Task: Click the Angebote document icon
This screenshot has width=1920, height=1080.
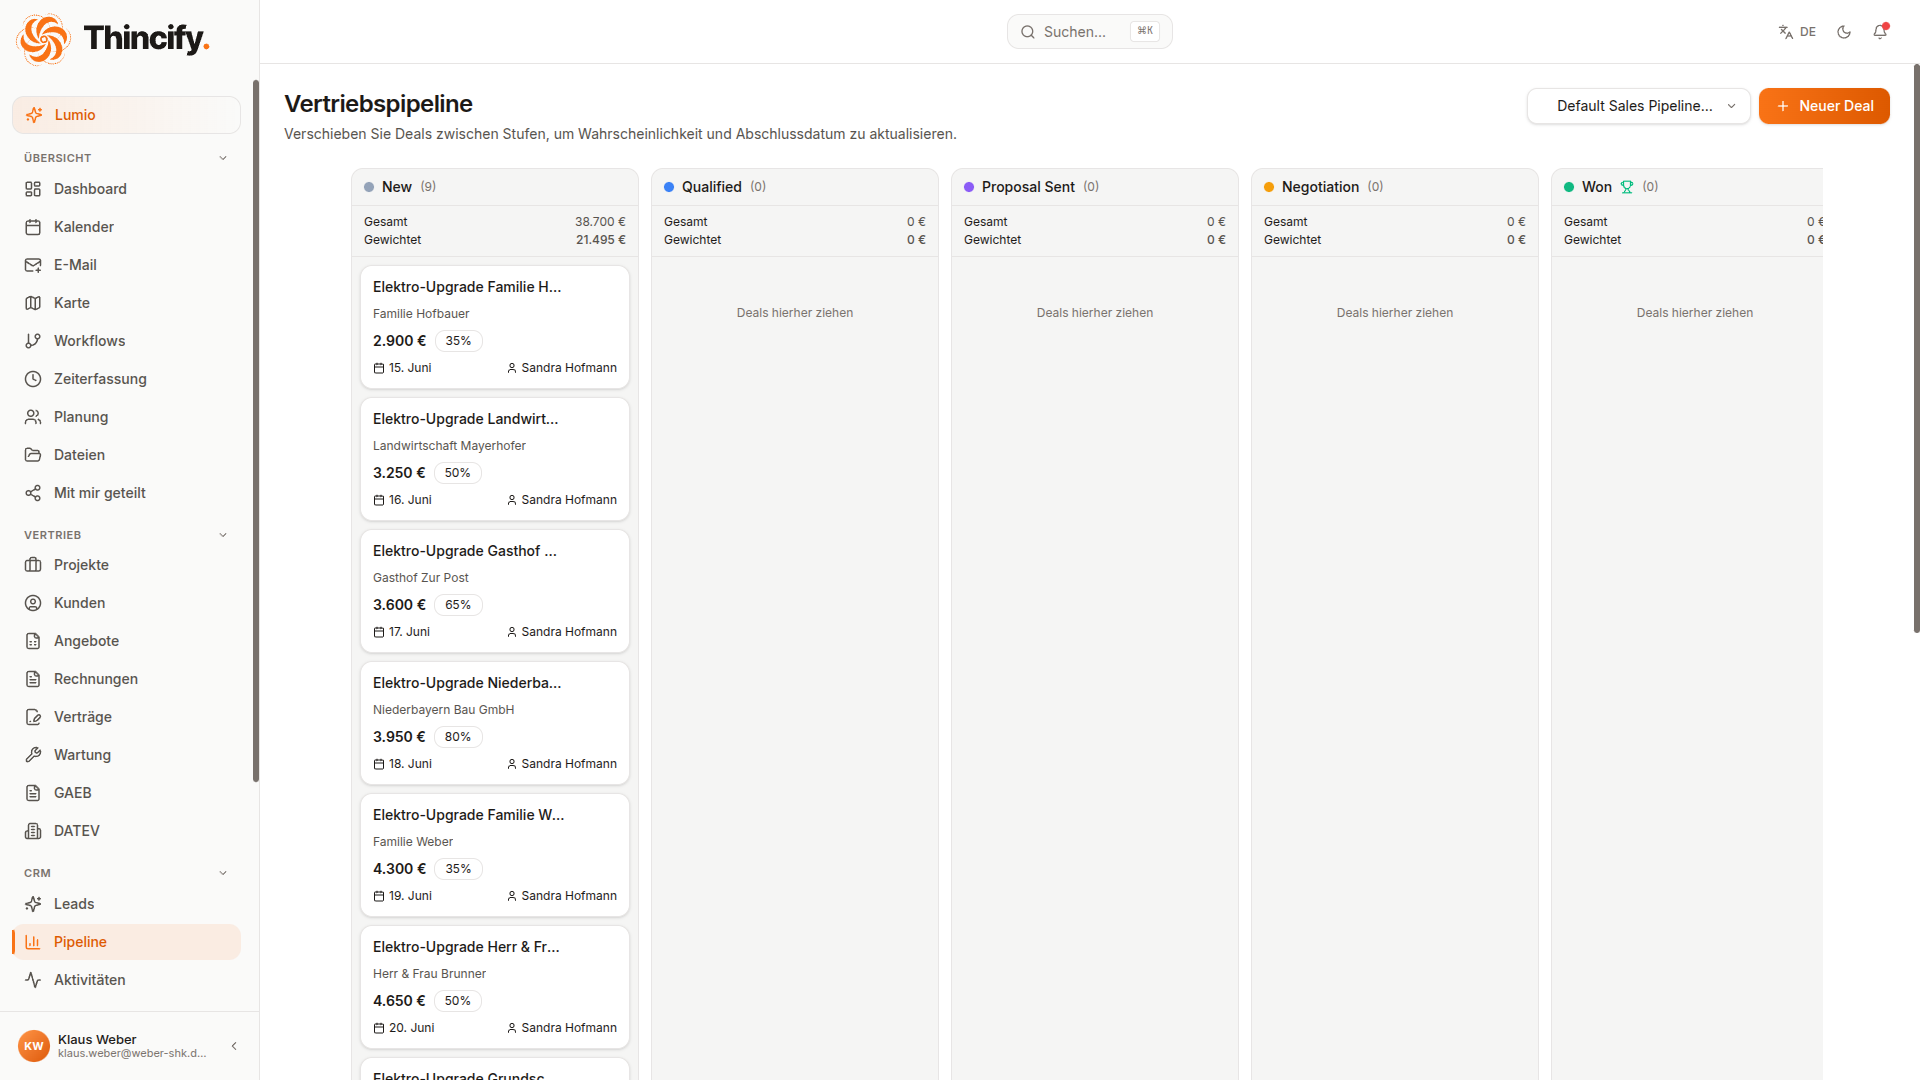Action: coord(33,641)
